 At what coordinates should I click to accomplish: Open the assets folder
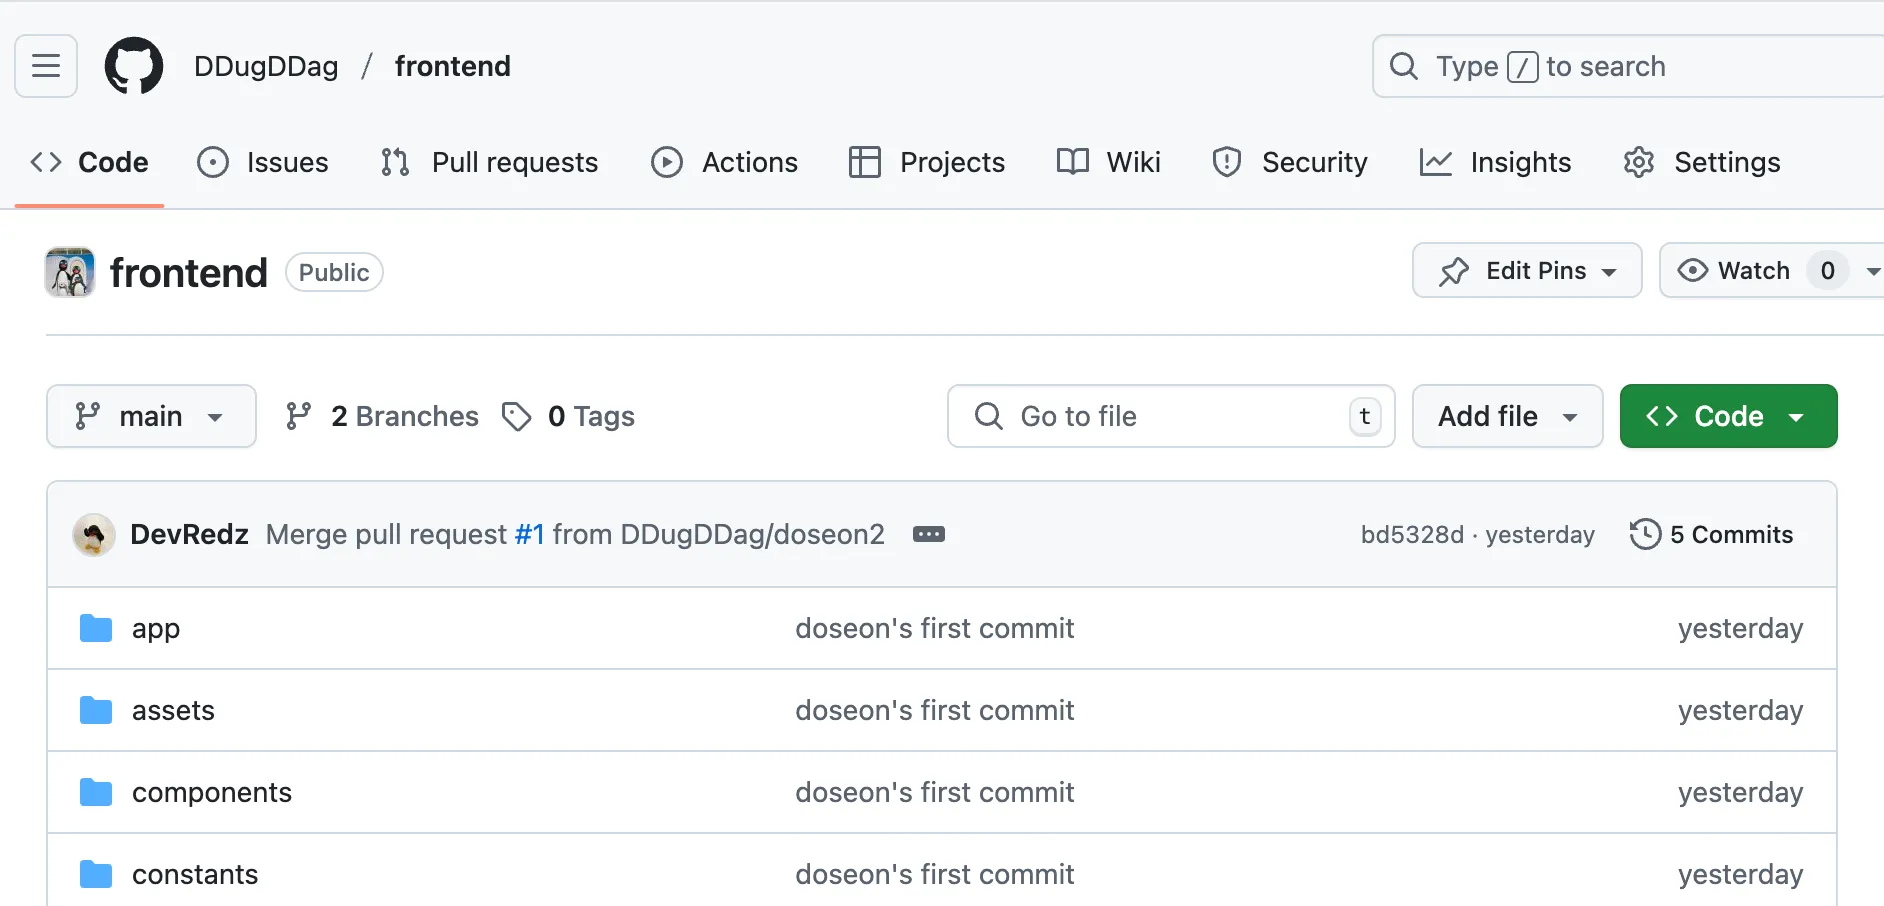coord(173,711)
